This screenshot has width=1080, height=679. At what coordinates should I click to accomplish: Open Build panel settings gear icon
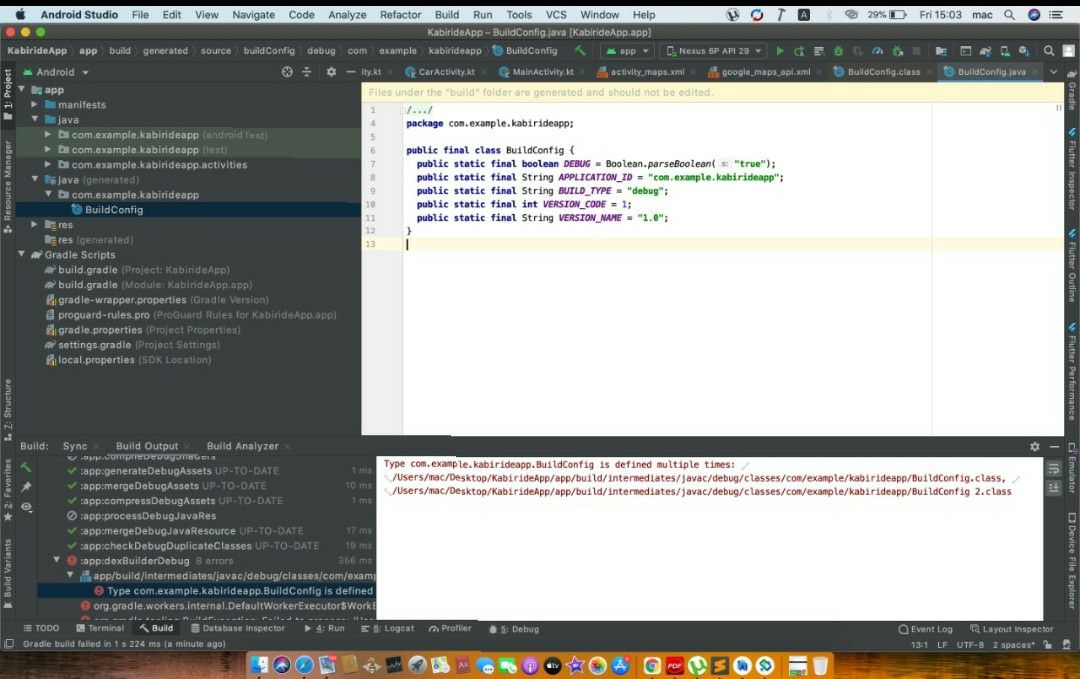click(1035, 446)
